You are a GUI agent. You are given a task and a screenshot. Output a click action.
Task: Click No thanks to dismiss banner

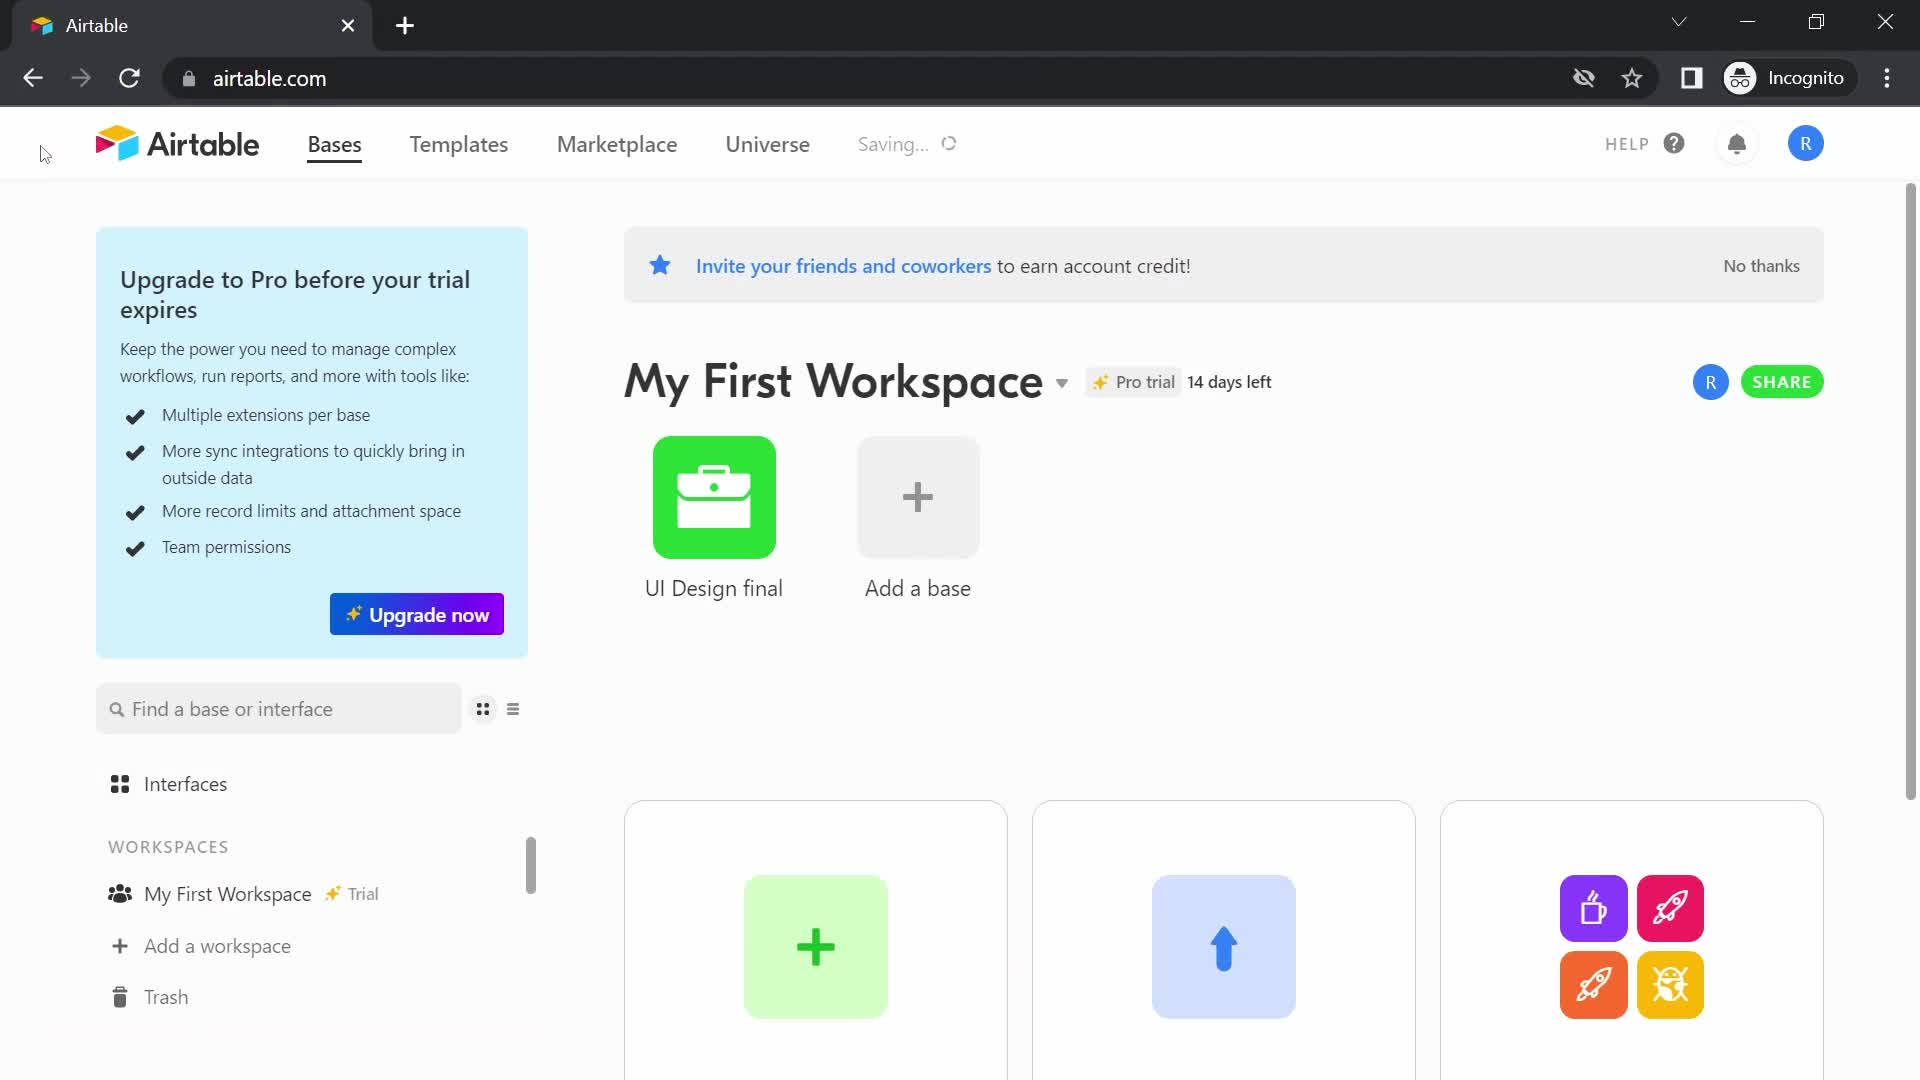[1762, 265]
